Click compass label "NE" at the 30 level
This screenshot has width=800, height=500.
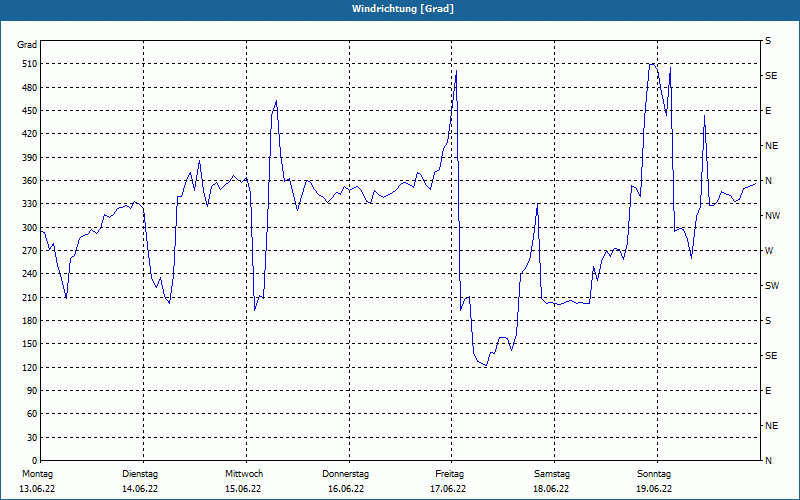(772, 426)
